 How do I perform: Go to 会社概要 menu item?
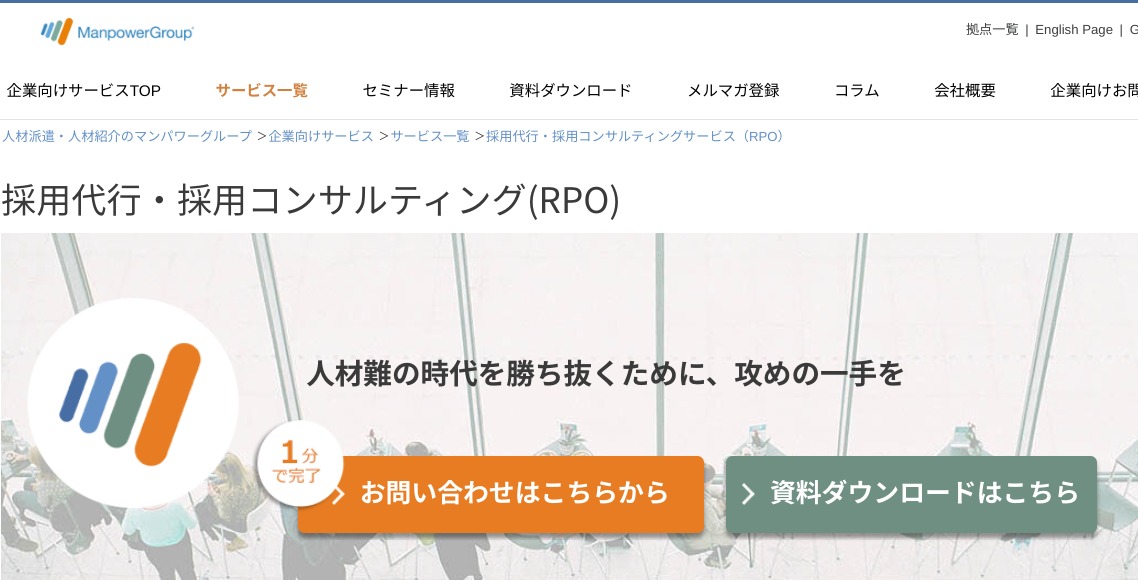pyautogui.click(x=965, y=91)
